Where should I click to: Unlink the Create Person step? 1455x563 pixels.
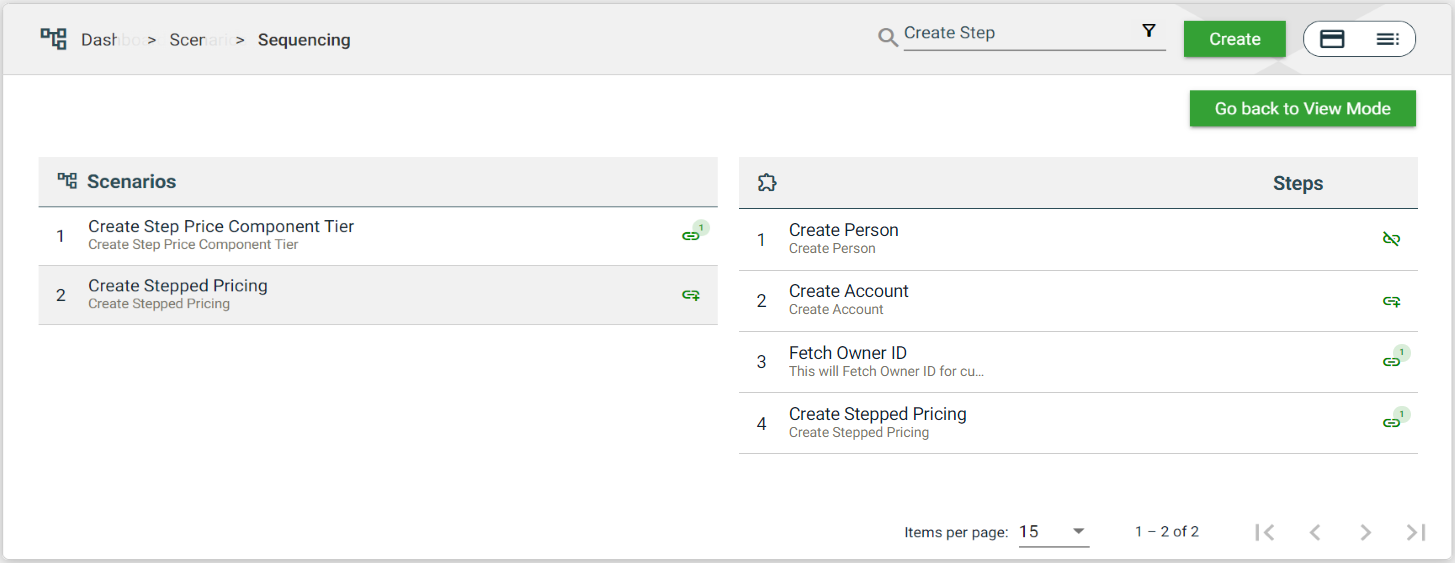tap(1391, 239)
